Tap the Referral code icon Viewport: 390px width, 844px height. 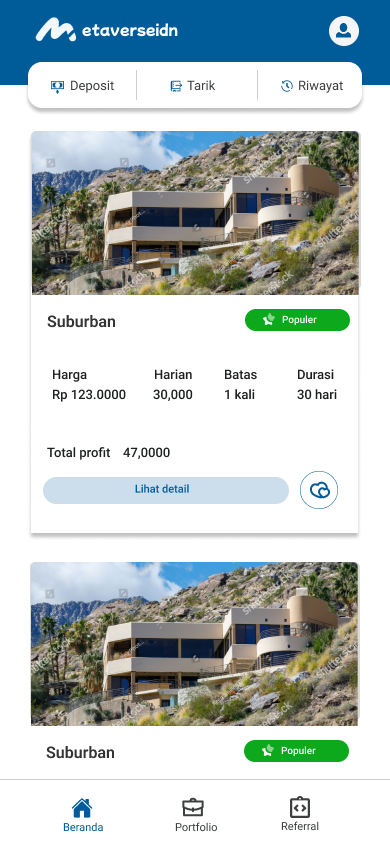(x=300, y=807)
